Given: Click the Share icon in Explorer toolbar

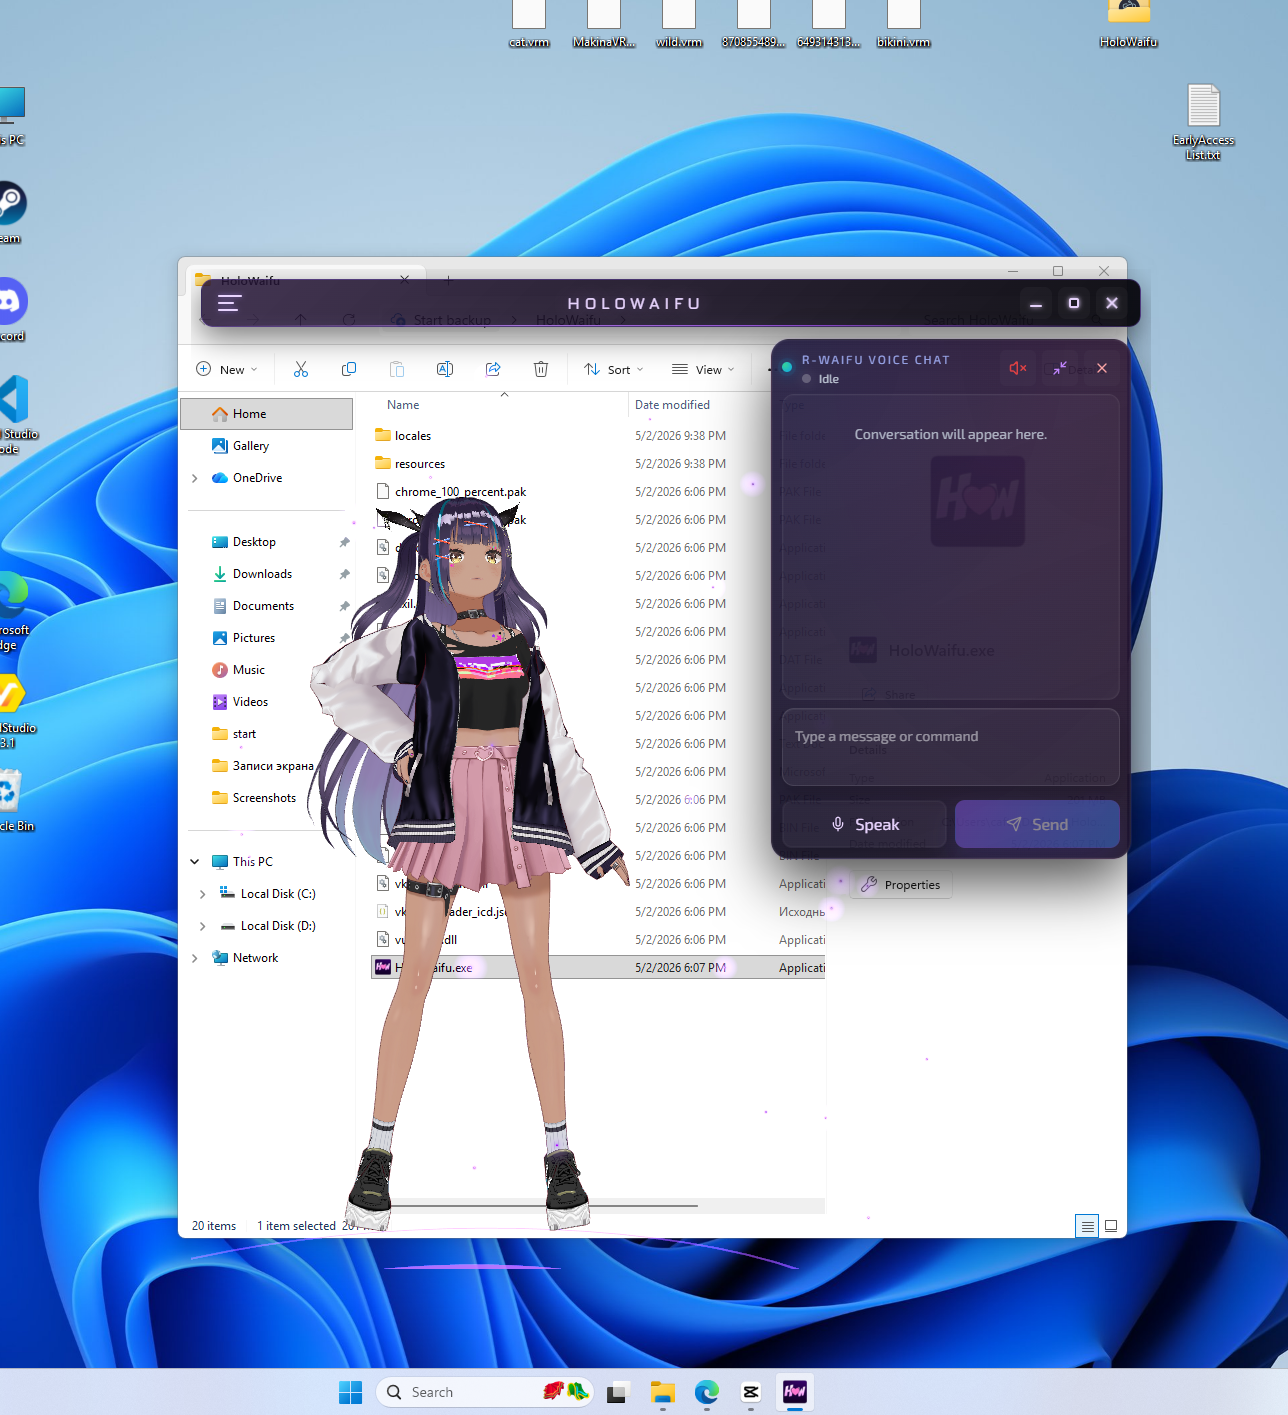Looking at the screenshot, I should click(x=493, y=369).
